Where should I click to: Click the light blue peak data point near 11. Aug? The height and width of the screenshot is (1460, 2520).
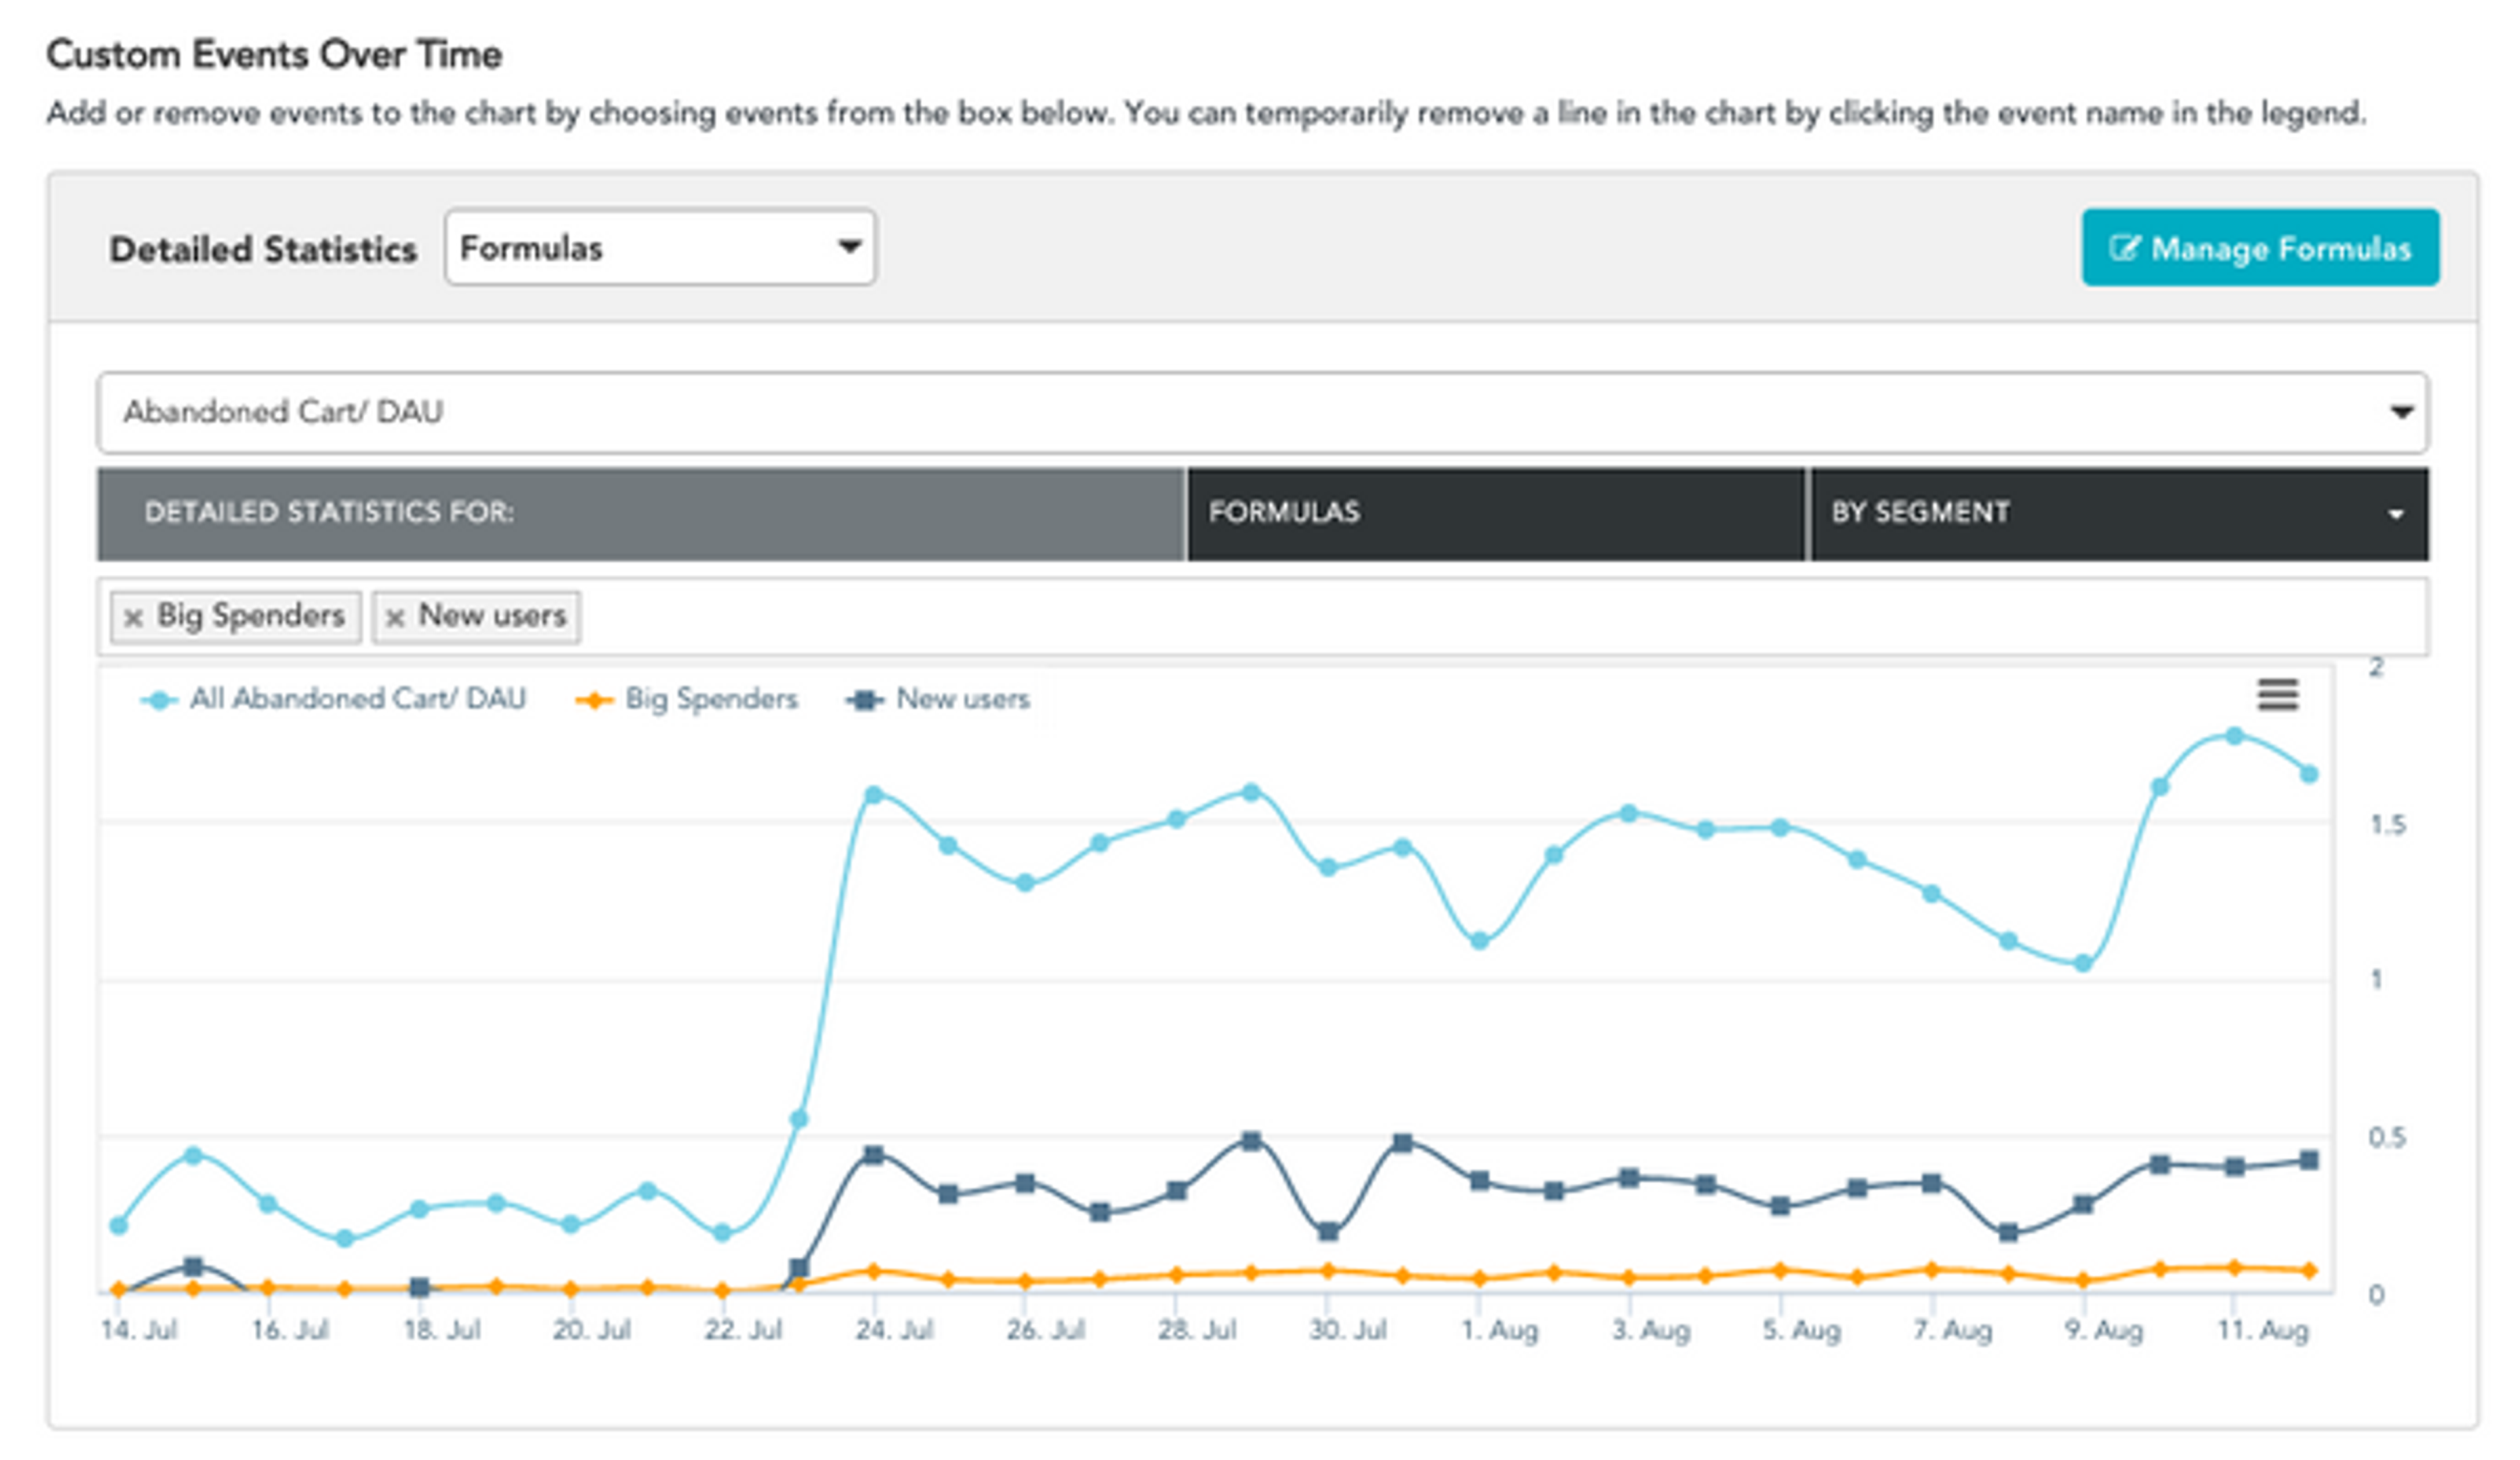coord(2234,735)
